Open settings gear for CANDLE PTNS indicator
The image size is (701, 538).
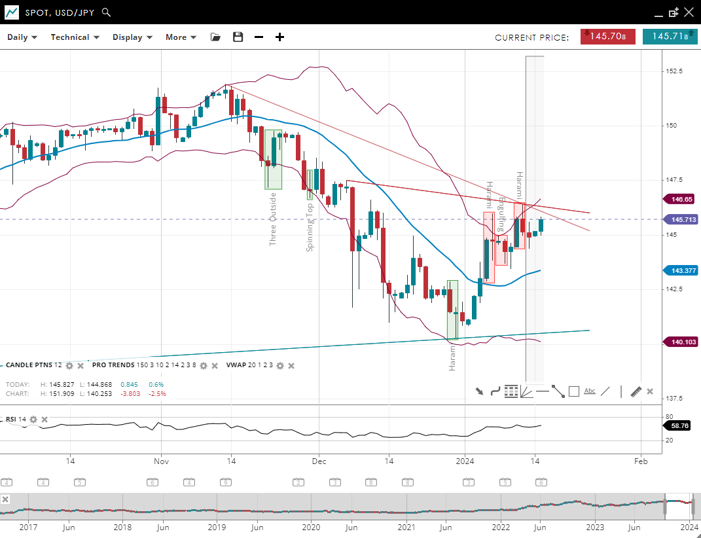71,366
